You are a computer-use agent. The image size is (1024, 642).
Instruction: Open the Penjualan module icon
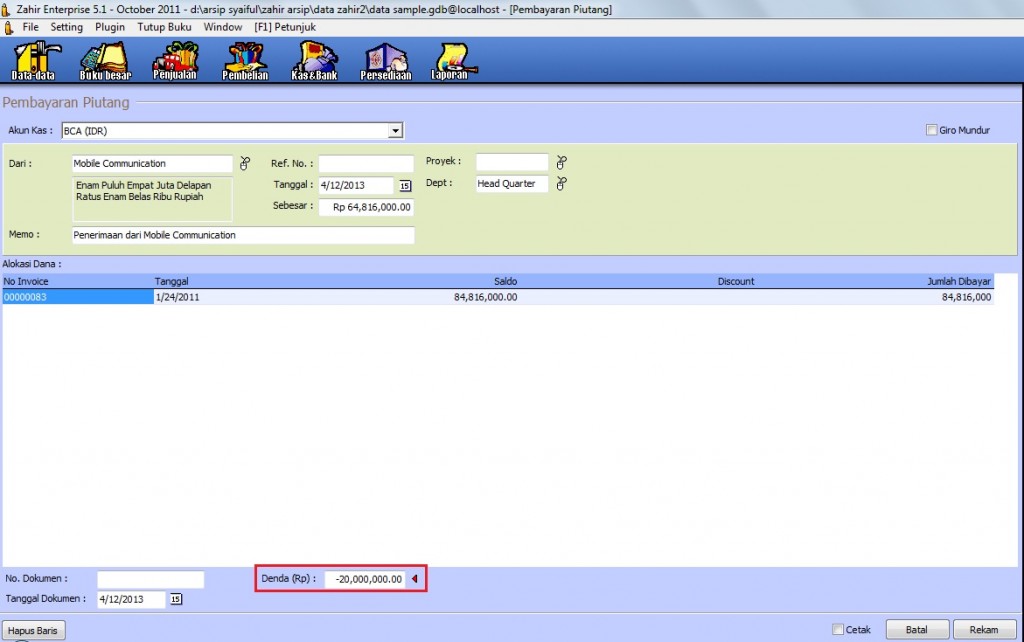coord(175,60)
